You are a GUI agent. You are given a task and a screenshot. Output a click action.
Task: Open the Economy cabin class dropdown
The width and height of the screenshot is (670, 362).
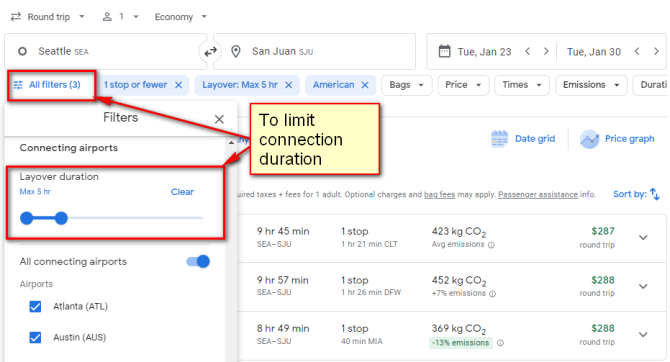pos(181,17)
